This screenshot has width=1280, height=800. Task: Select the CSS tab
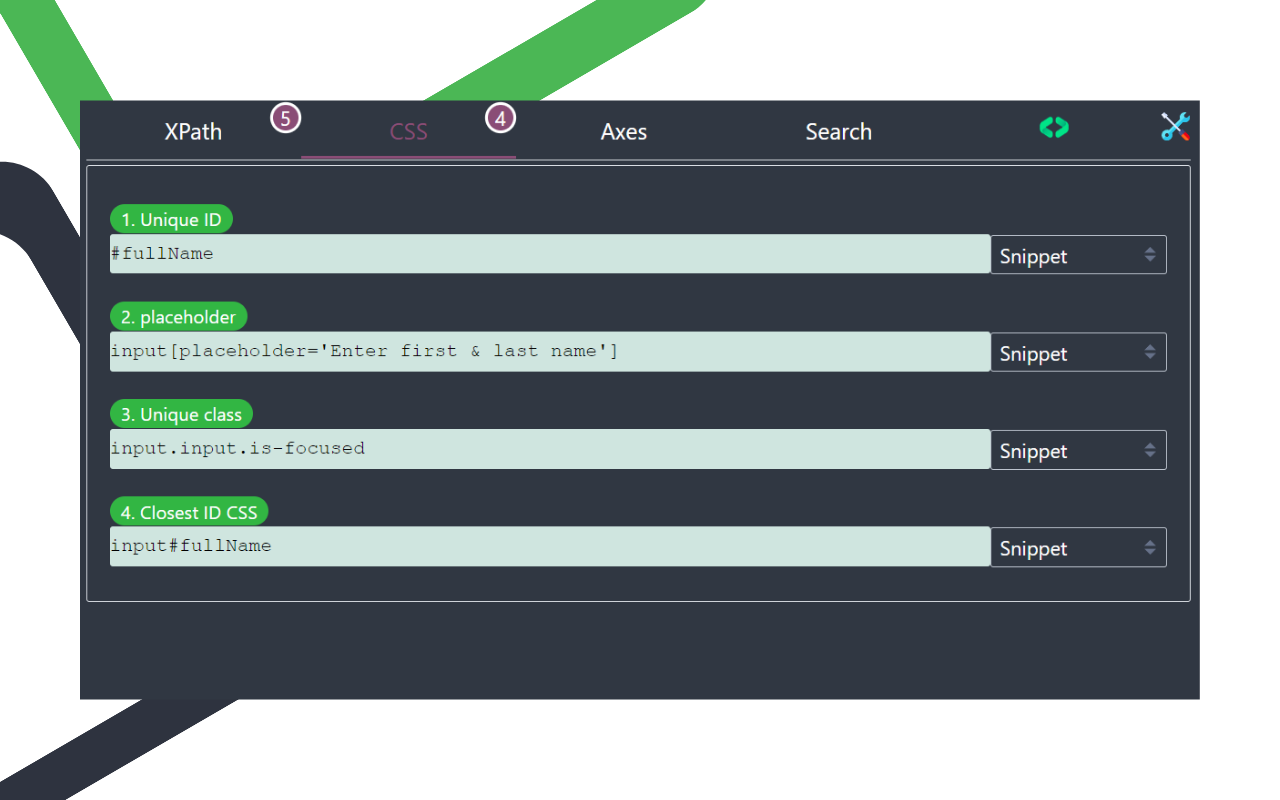[x=409, y=131]
